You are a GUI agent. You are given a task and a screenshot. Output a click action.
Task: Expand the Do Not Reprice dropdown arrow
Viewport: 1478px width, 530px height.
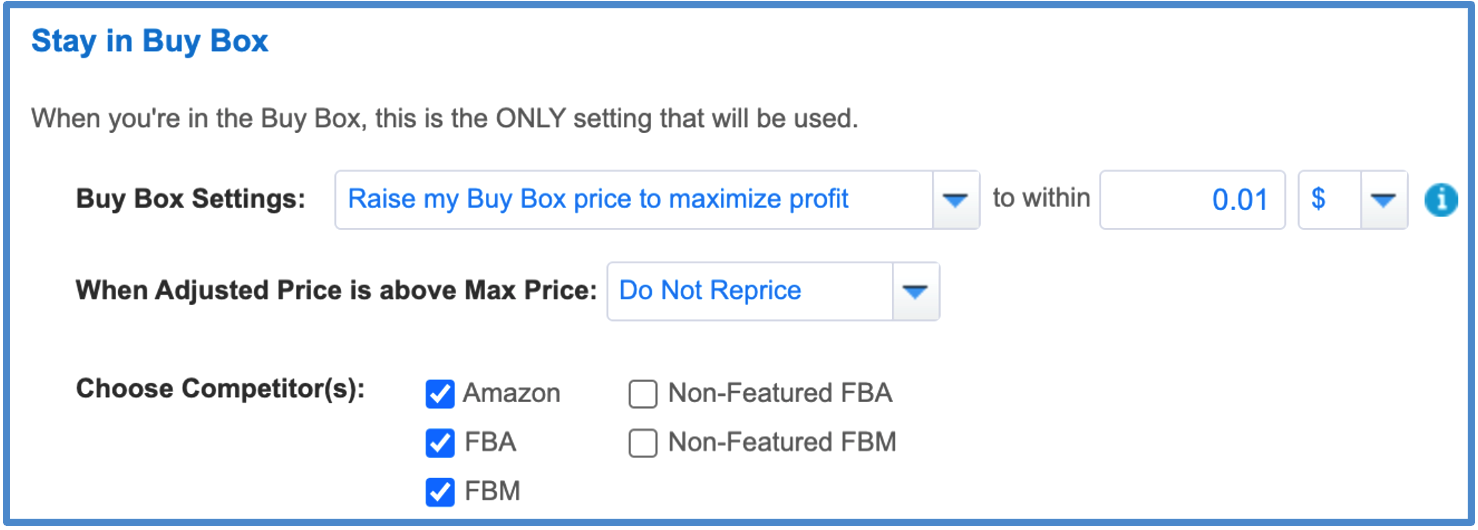915,291
